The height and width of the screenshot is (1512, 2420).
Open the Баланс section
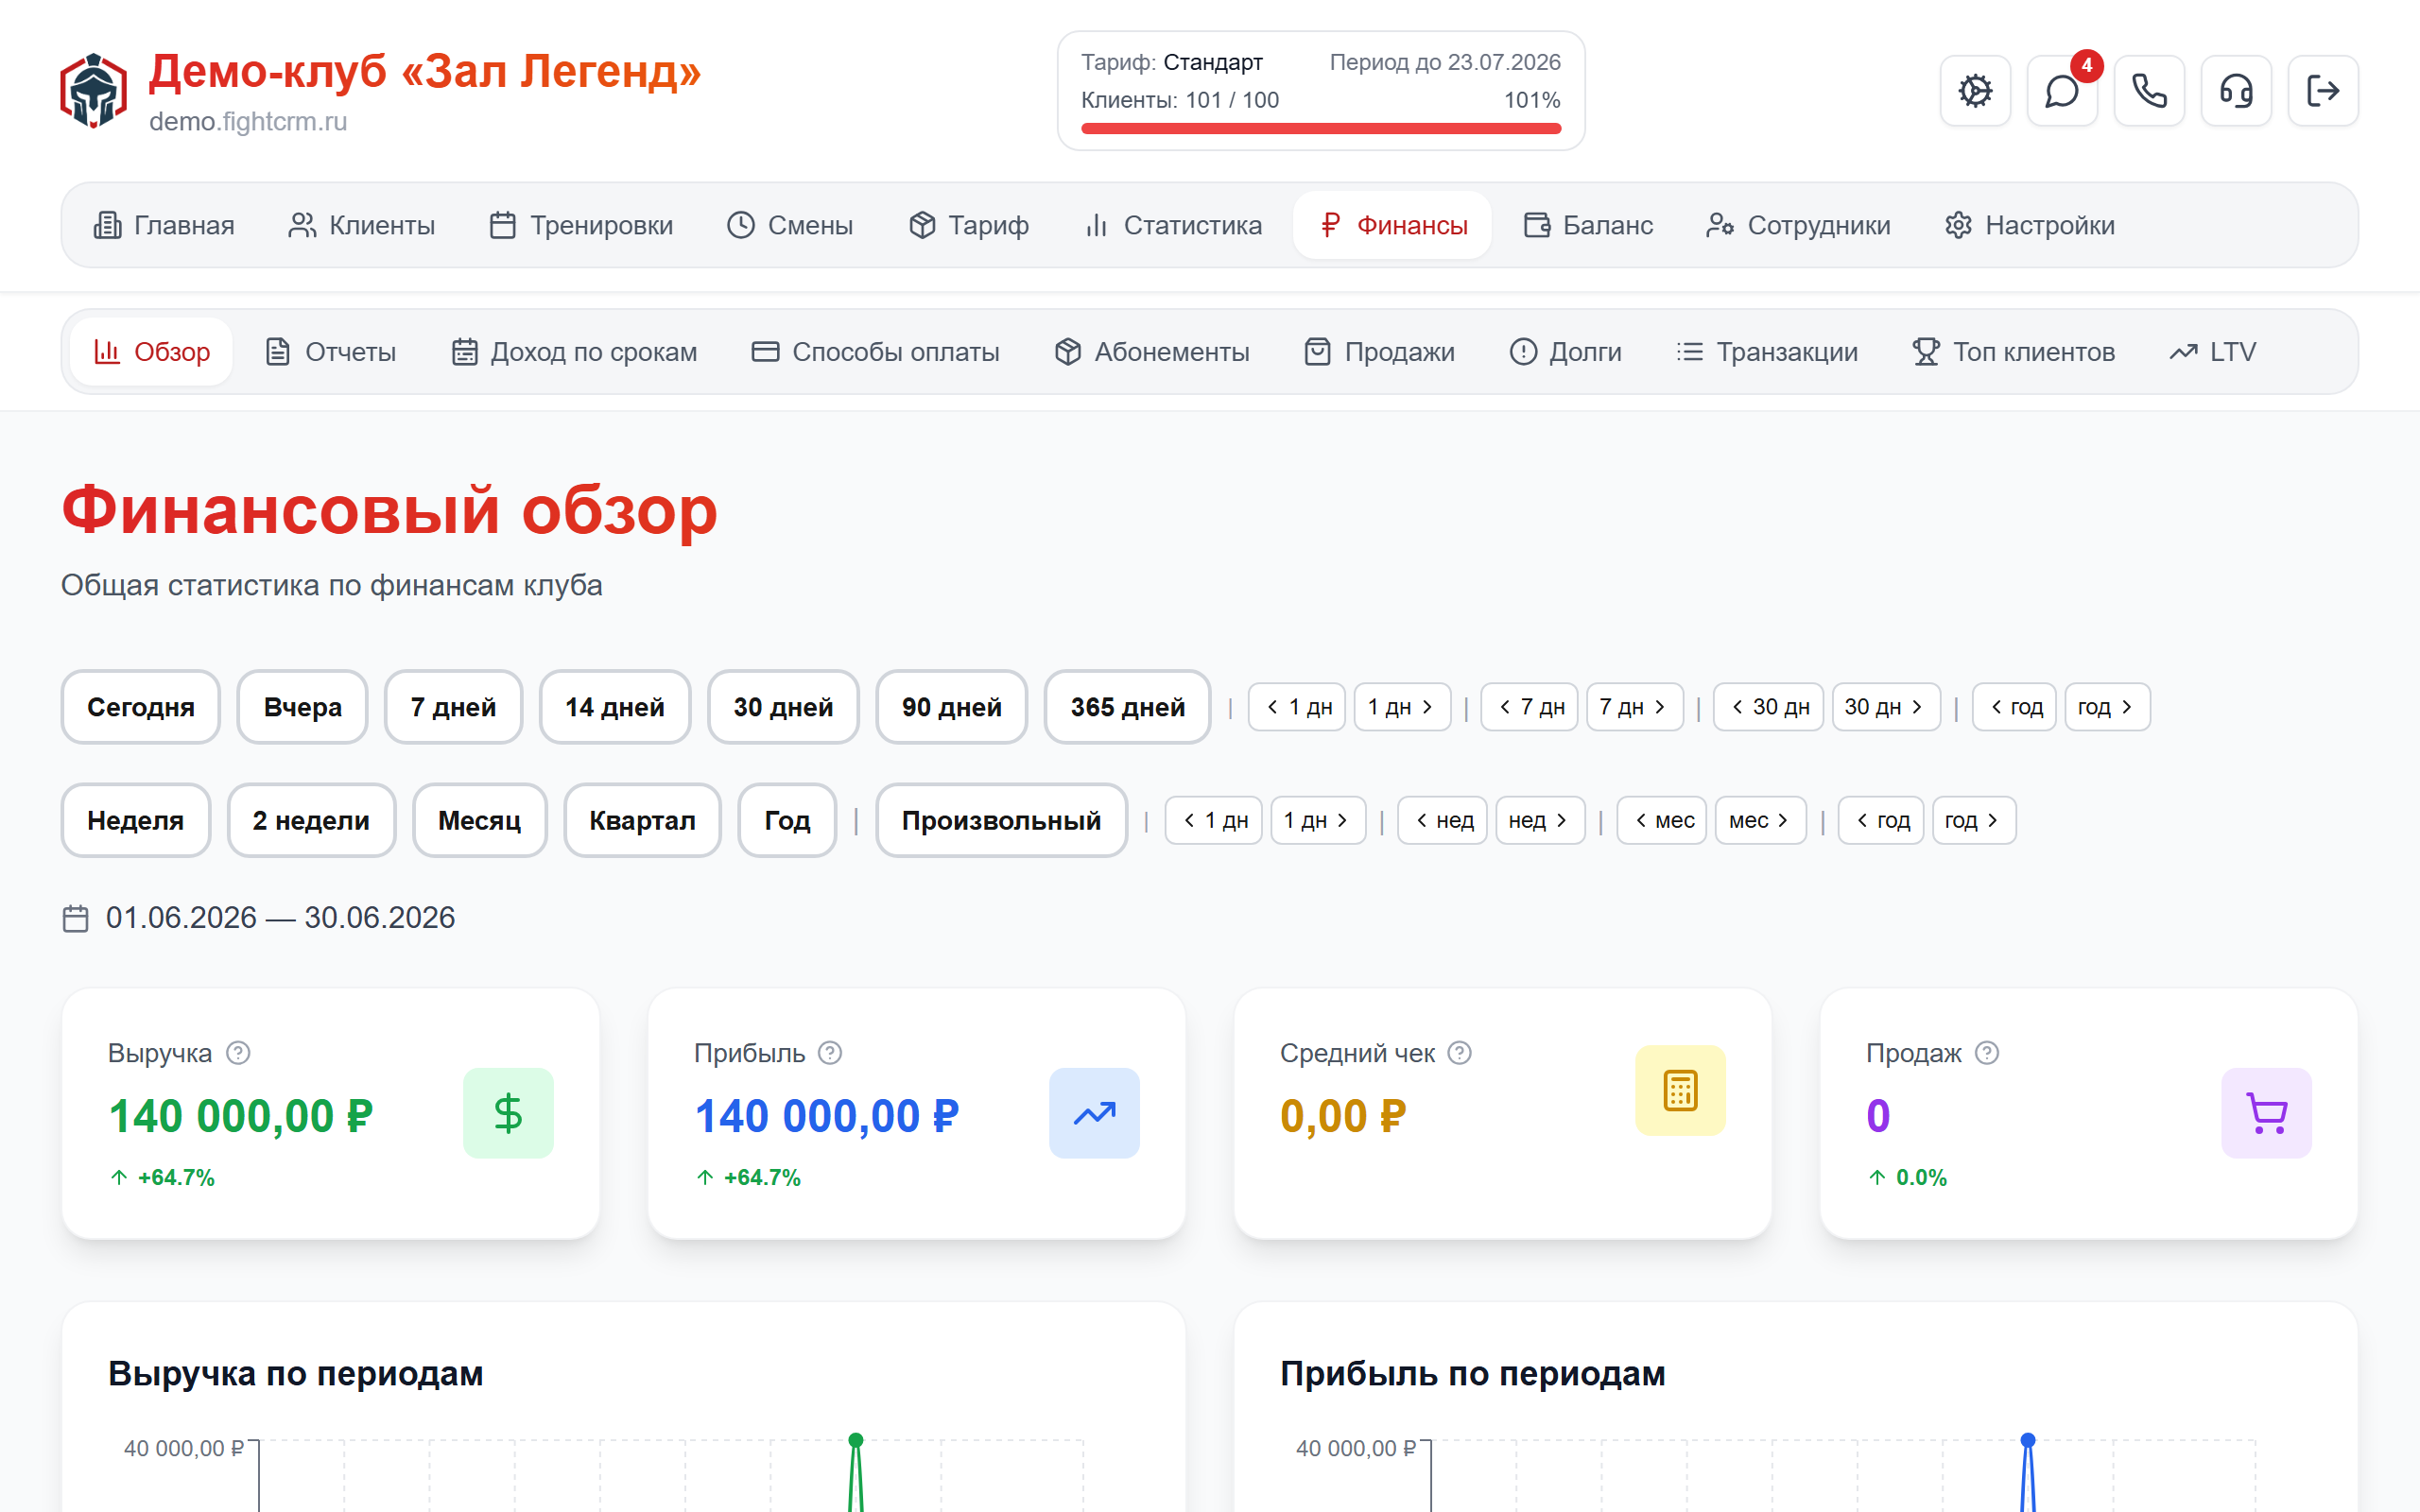(1588, 225)
